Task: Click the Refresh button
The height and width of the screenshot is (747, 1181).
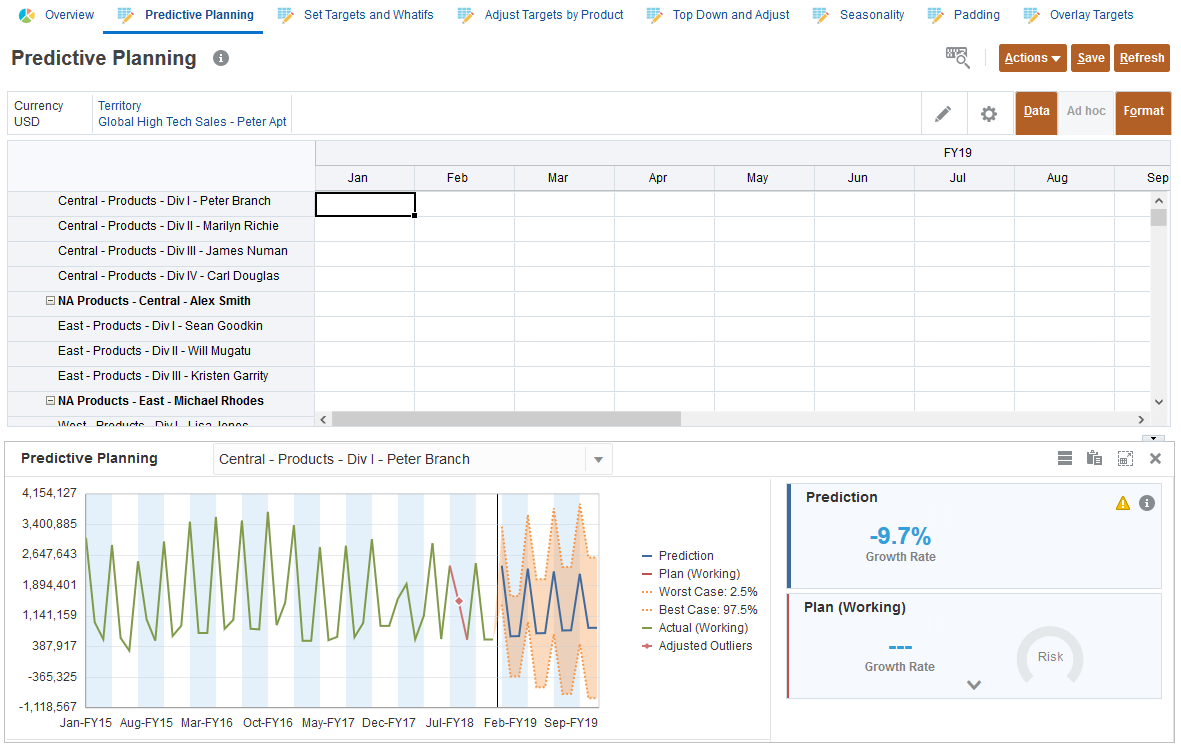Action: [x=1142, y=58]
